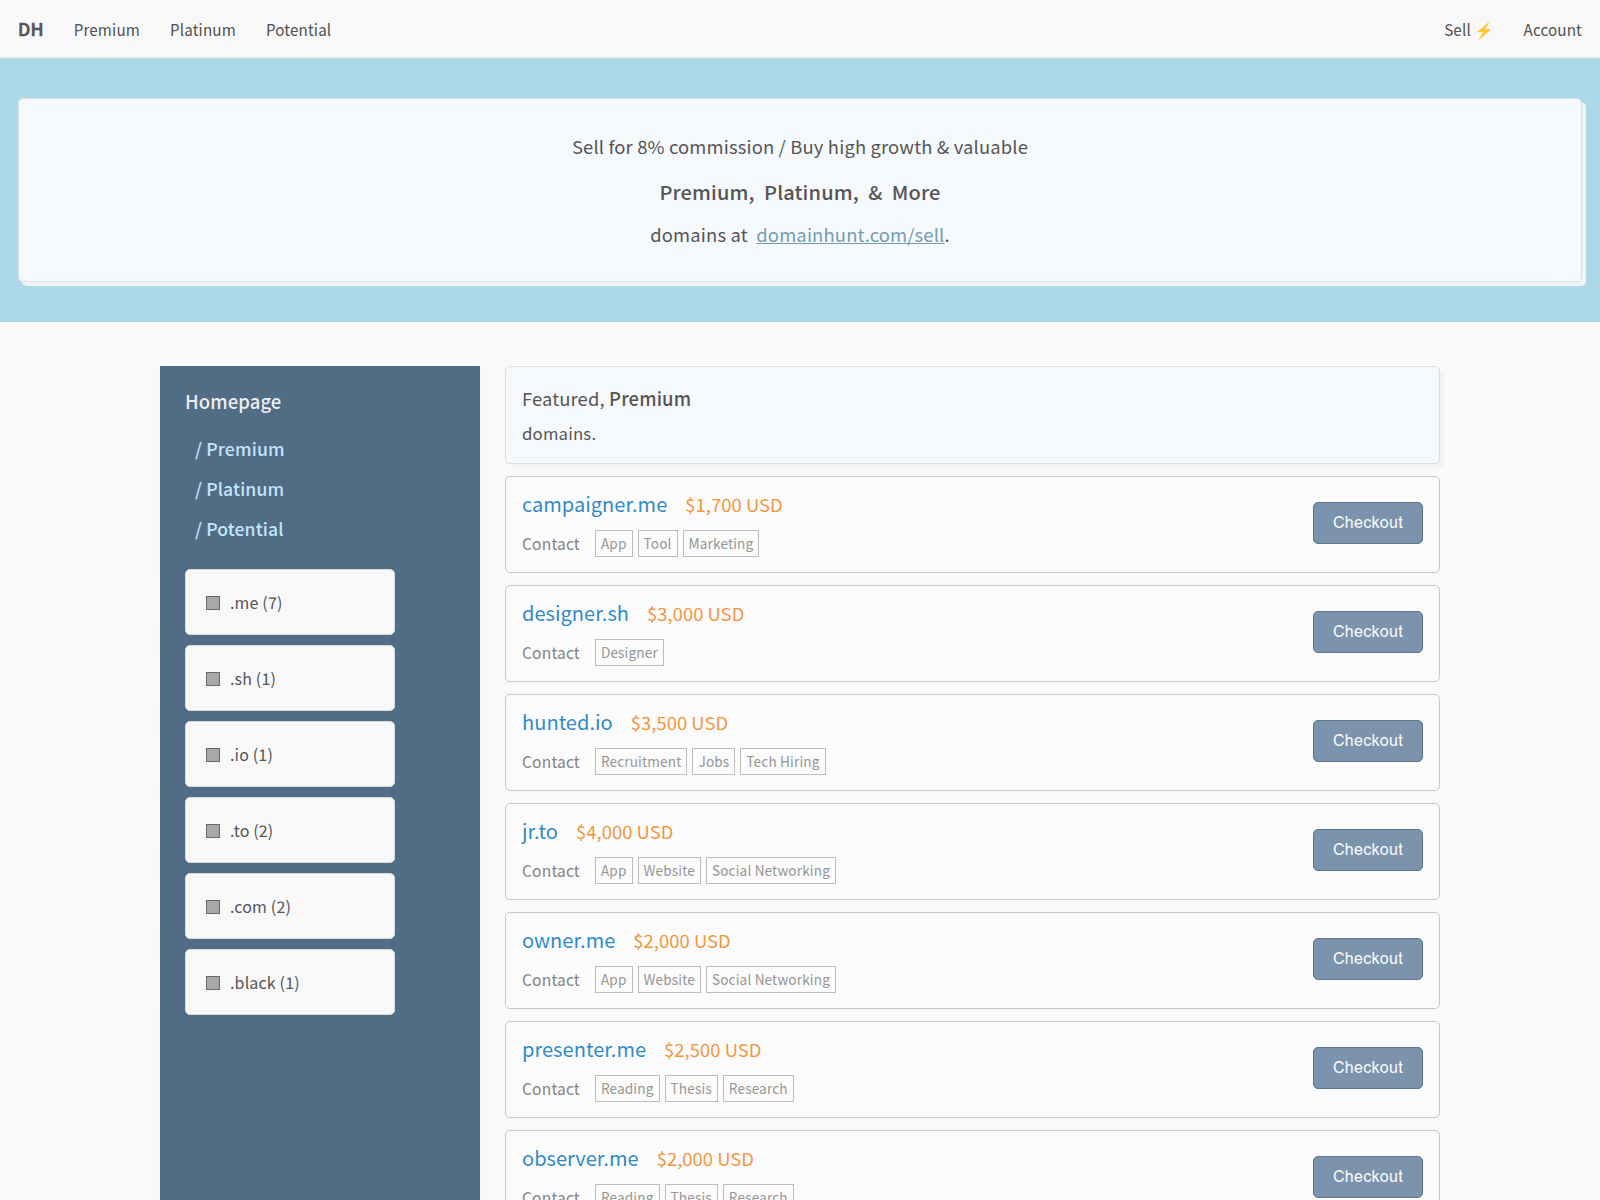Checkout owner.me domain
The height and width of the screenshot is (1200, 1600).
tap(1368, 959)
